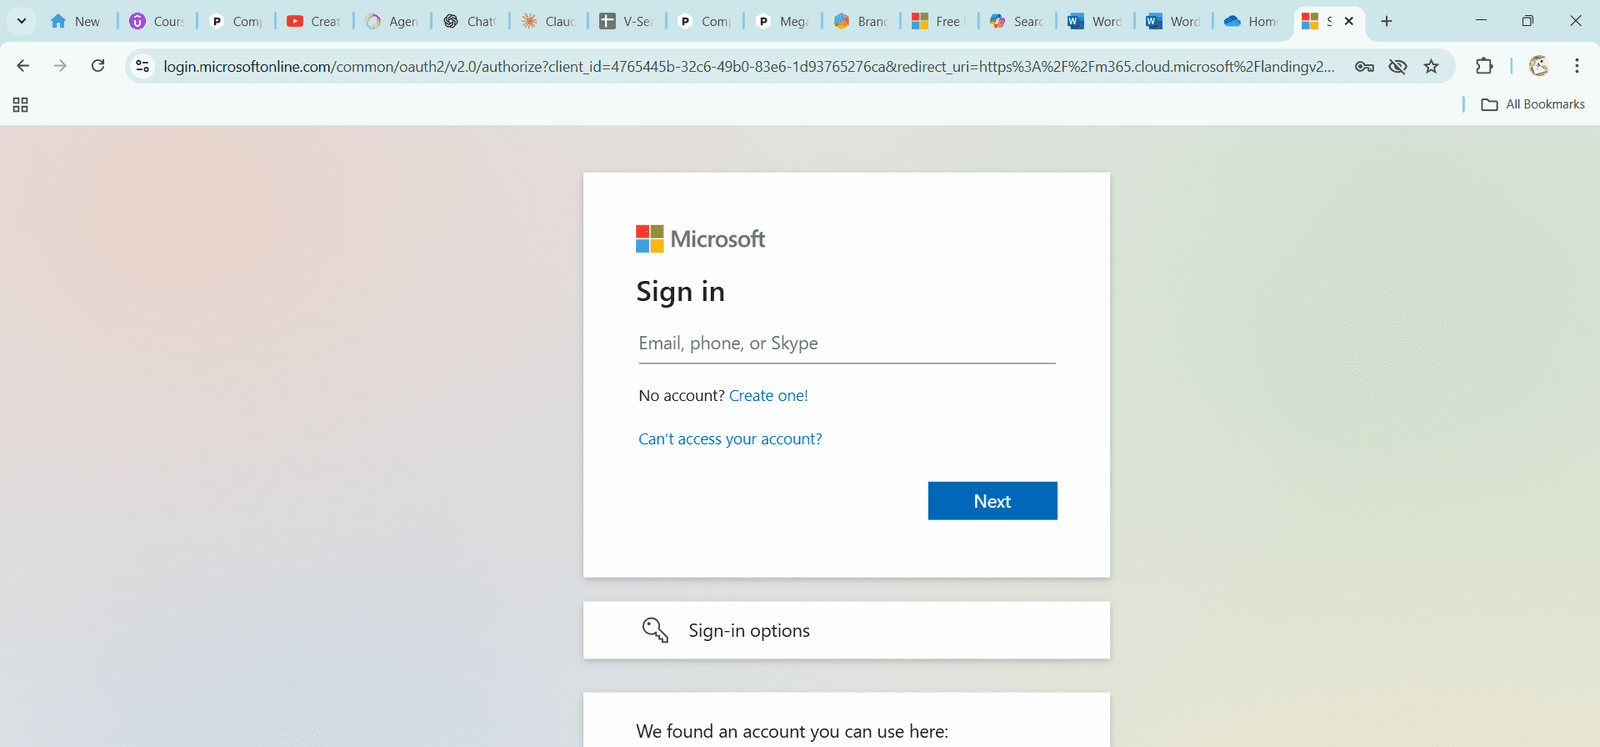Focus the Email, phone, or Skype field
This screenshot has height=747, width=1600.
click(846, 344)
